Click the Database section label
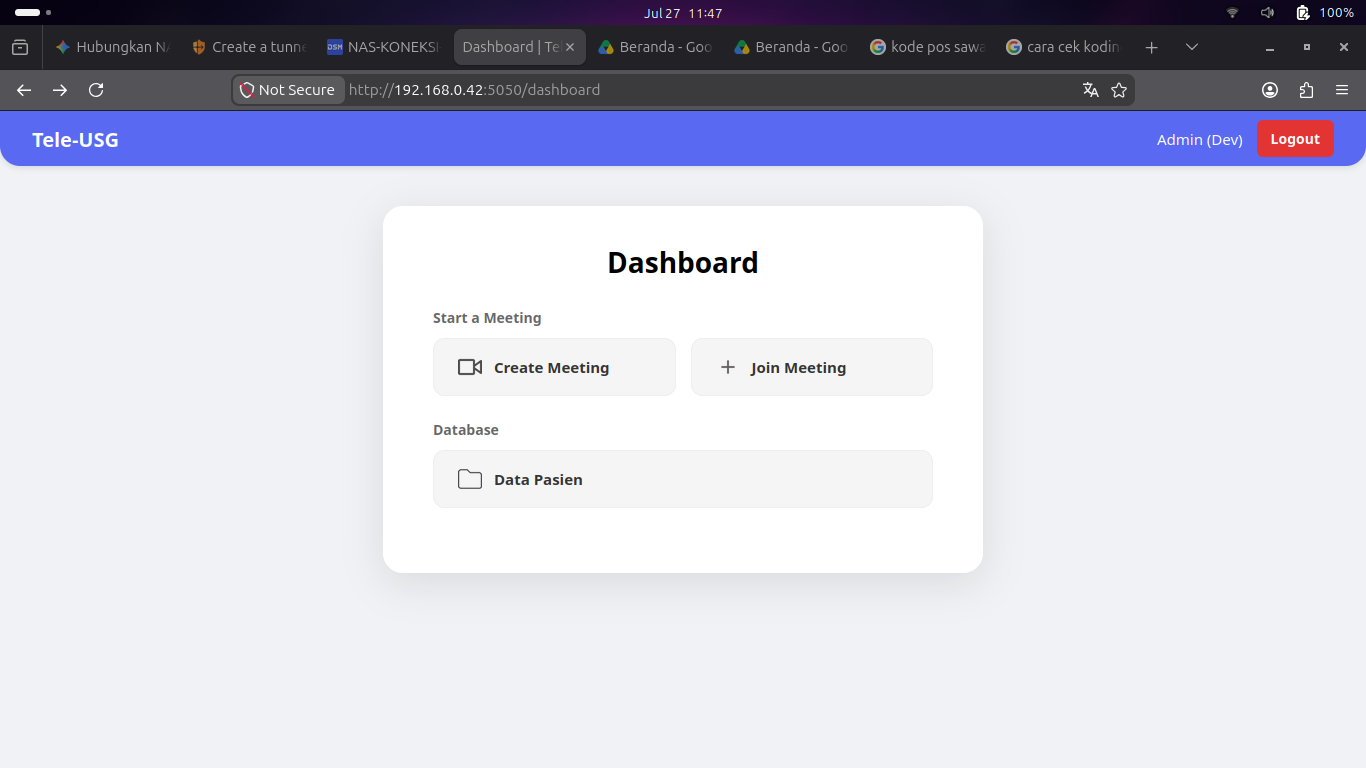1366x768 pixels. click(x=466, y=430)
